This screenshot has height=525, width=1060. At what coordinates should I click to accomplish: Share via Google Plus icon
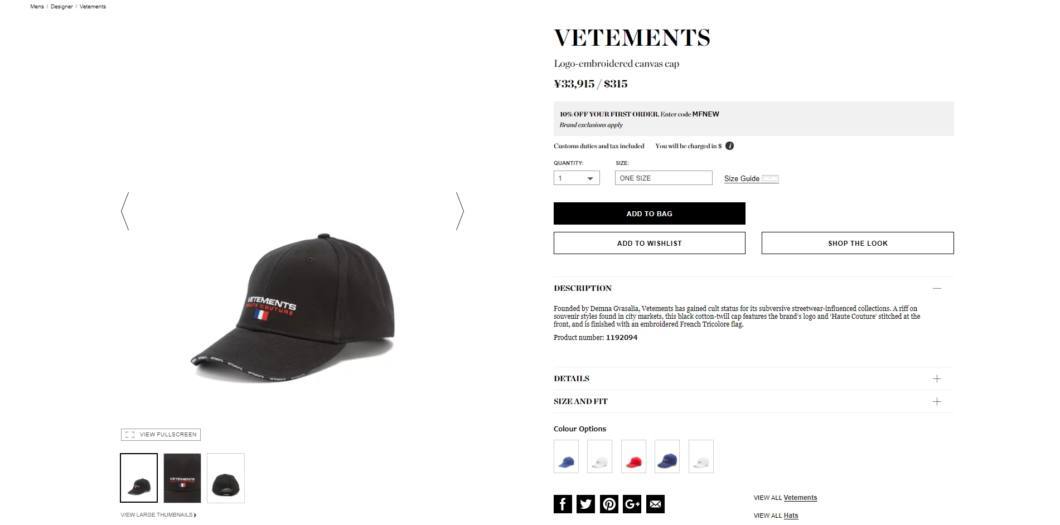(x=632, y=504)
